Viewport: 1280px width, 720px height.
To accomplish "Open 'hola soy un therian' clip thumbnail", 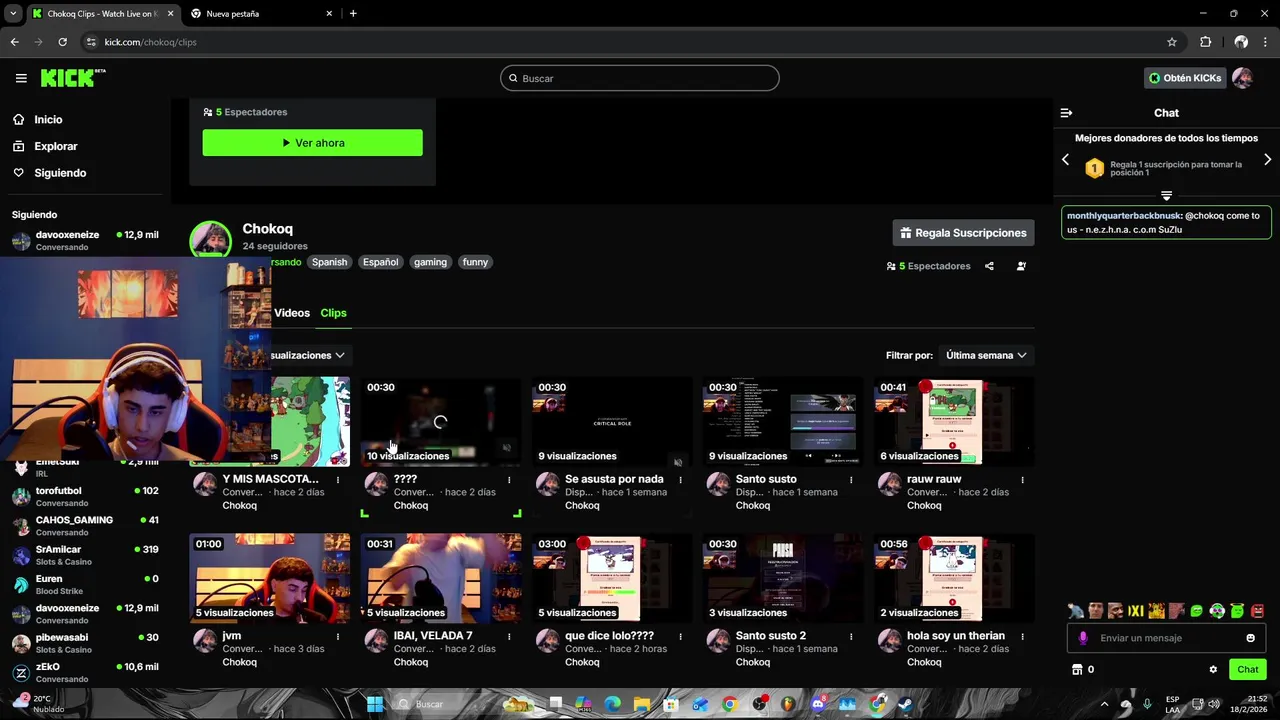I will (954, 578).
